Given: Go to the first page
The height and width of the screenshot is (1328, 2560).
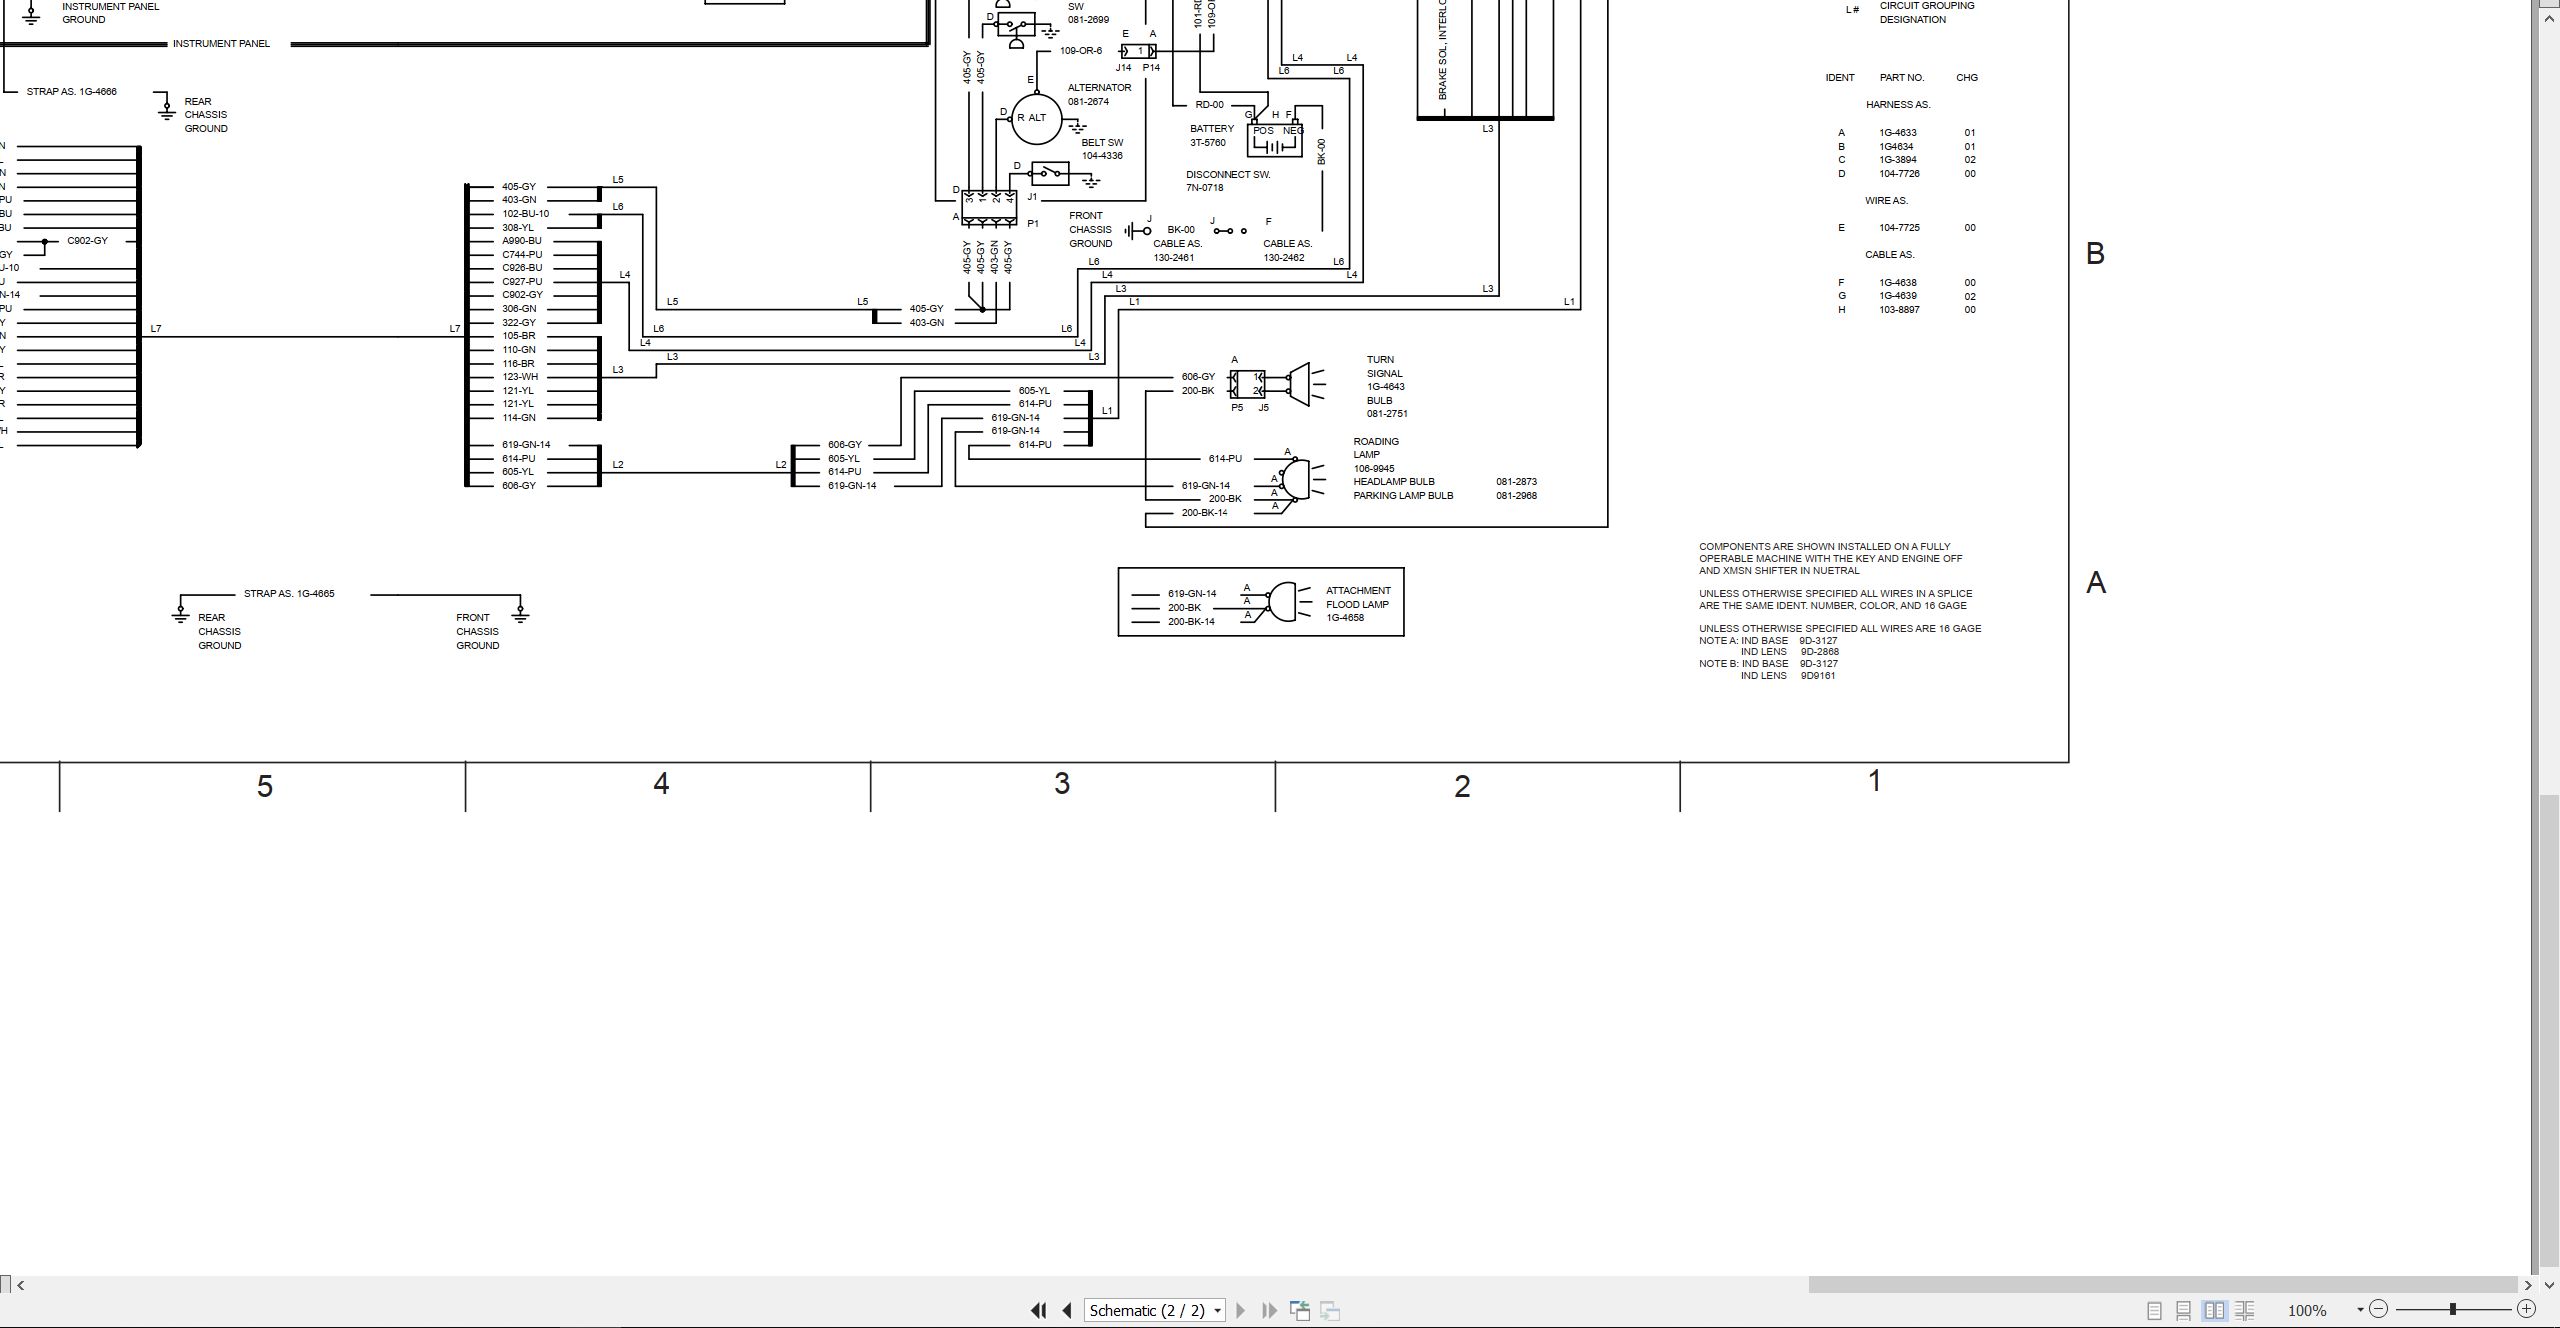Looking at the screenshot, I should click(1038, 1310).
